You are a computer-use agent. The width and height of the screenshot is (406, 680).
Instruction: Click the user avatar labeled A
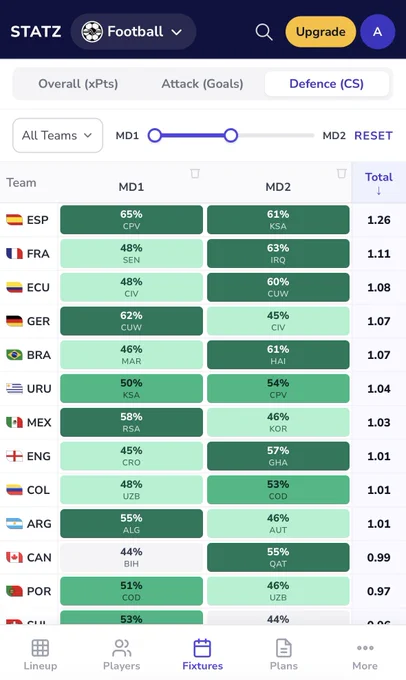pos(377,32)
